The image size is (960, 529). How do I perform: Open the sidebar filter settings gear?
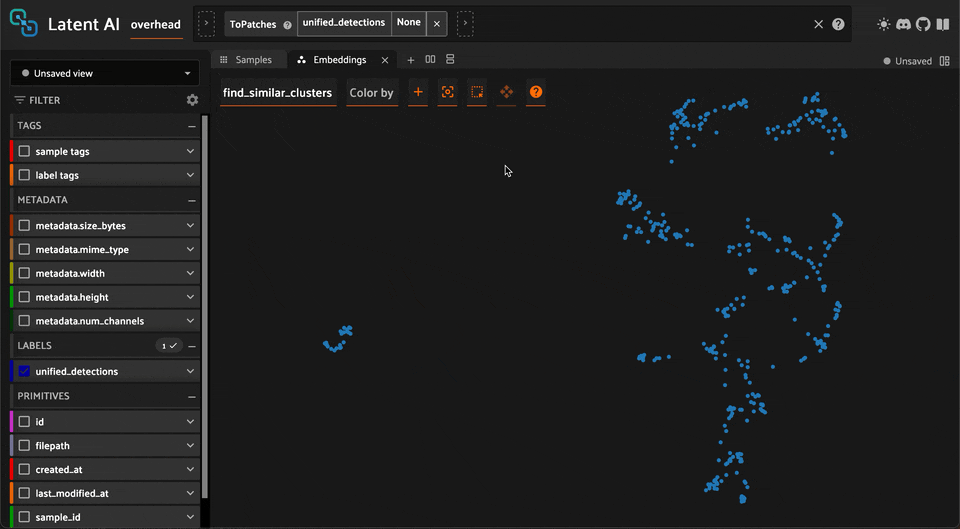(192, 100)
